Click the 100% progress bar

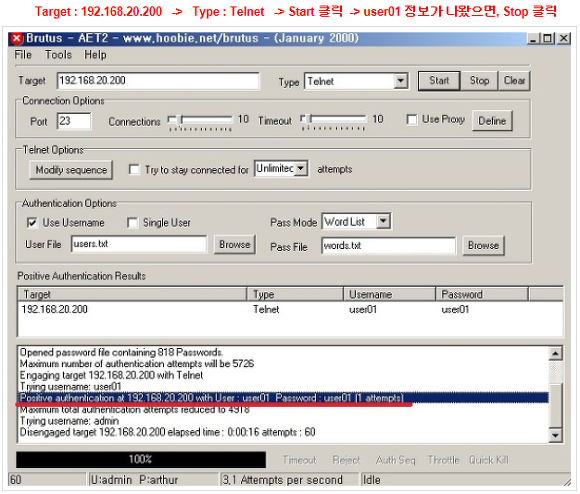click(141, 459)
